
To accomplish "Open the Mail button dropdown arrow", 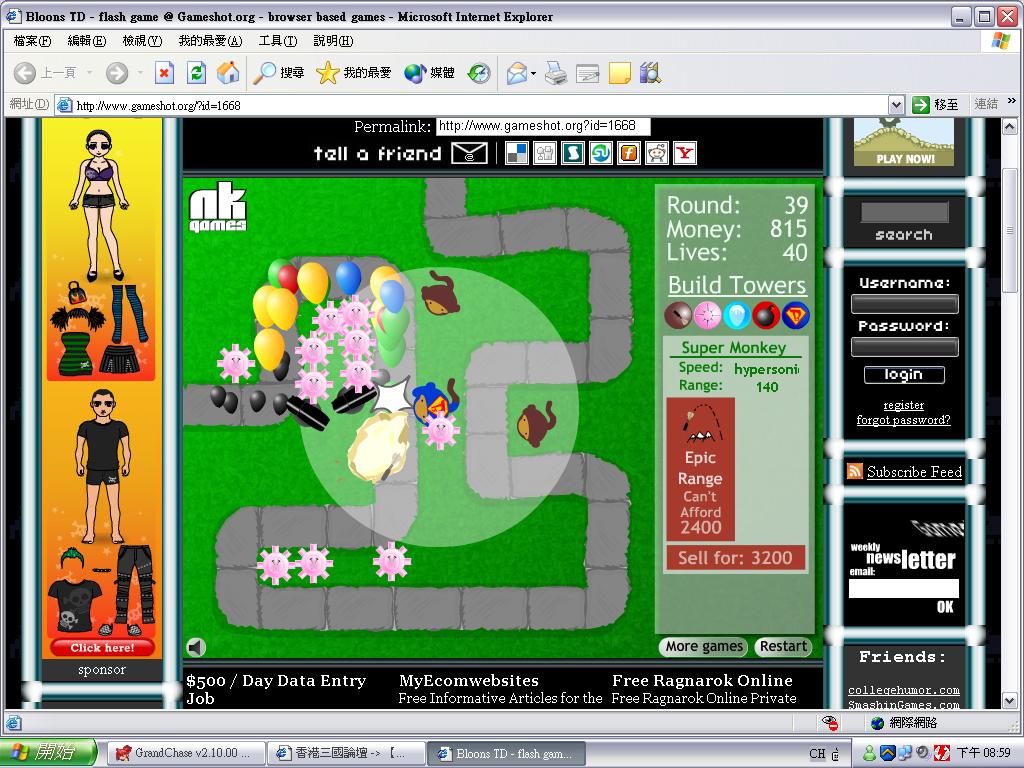I will pos(534,72).
